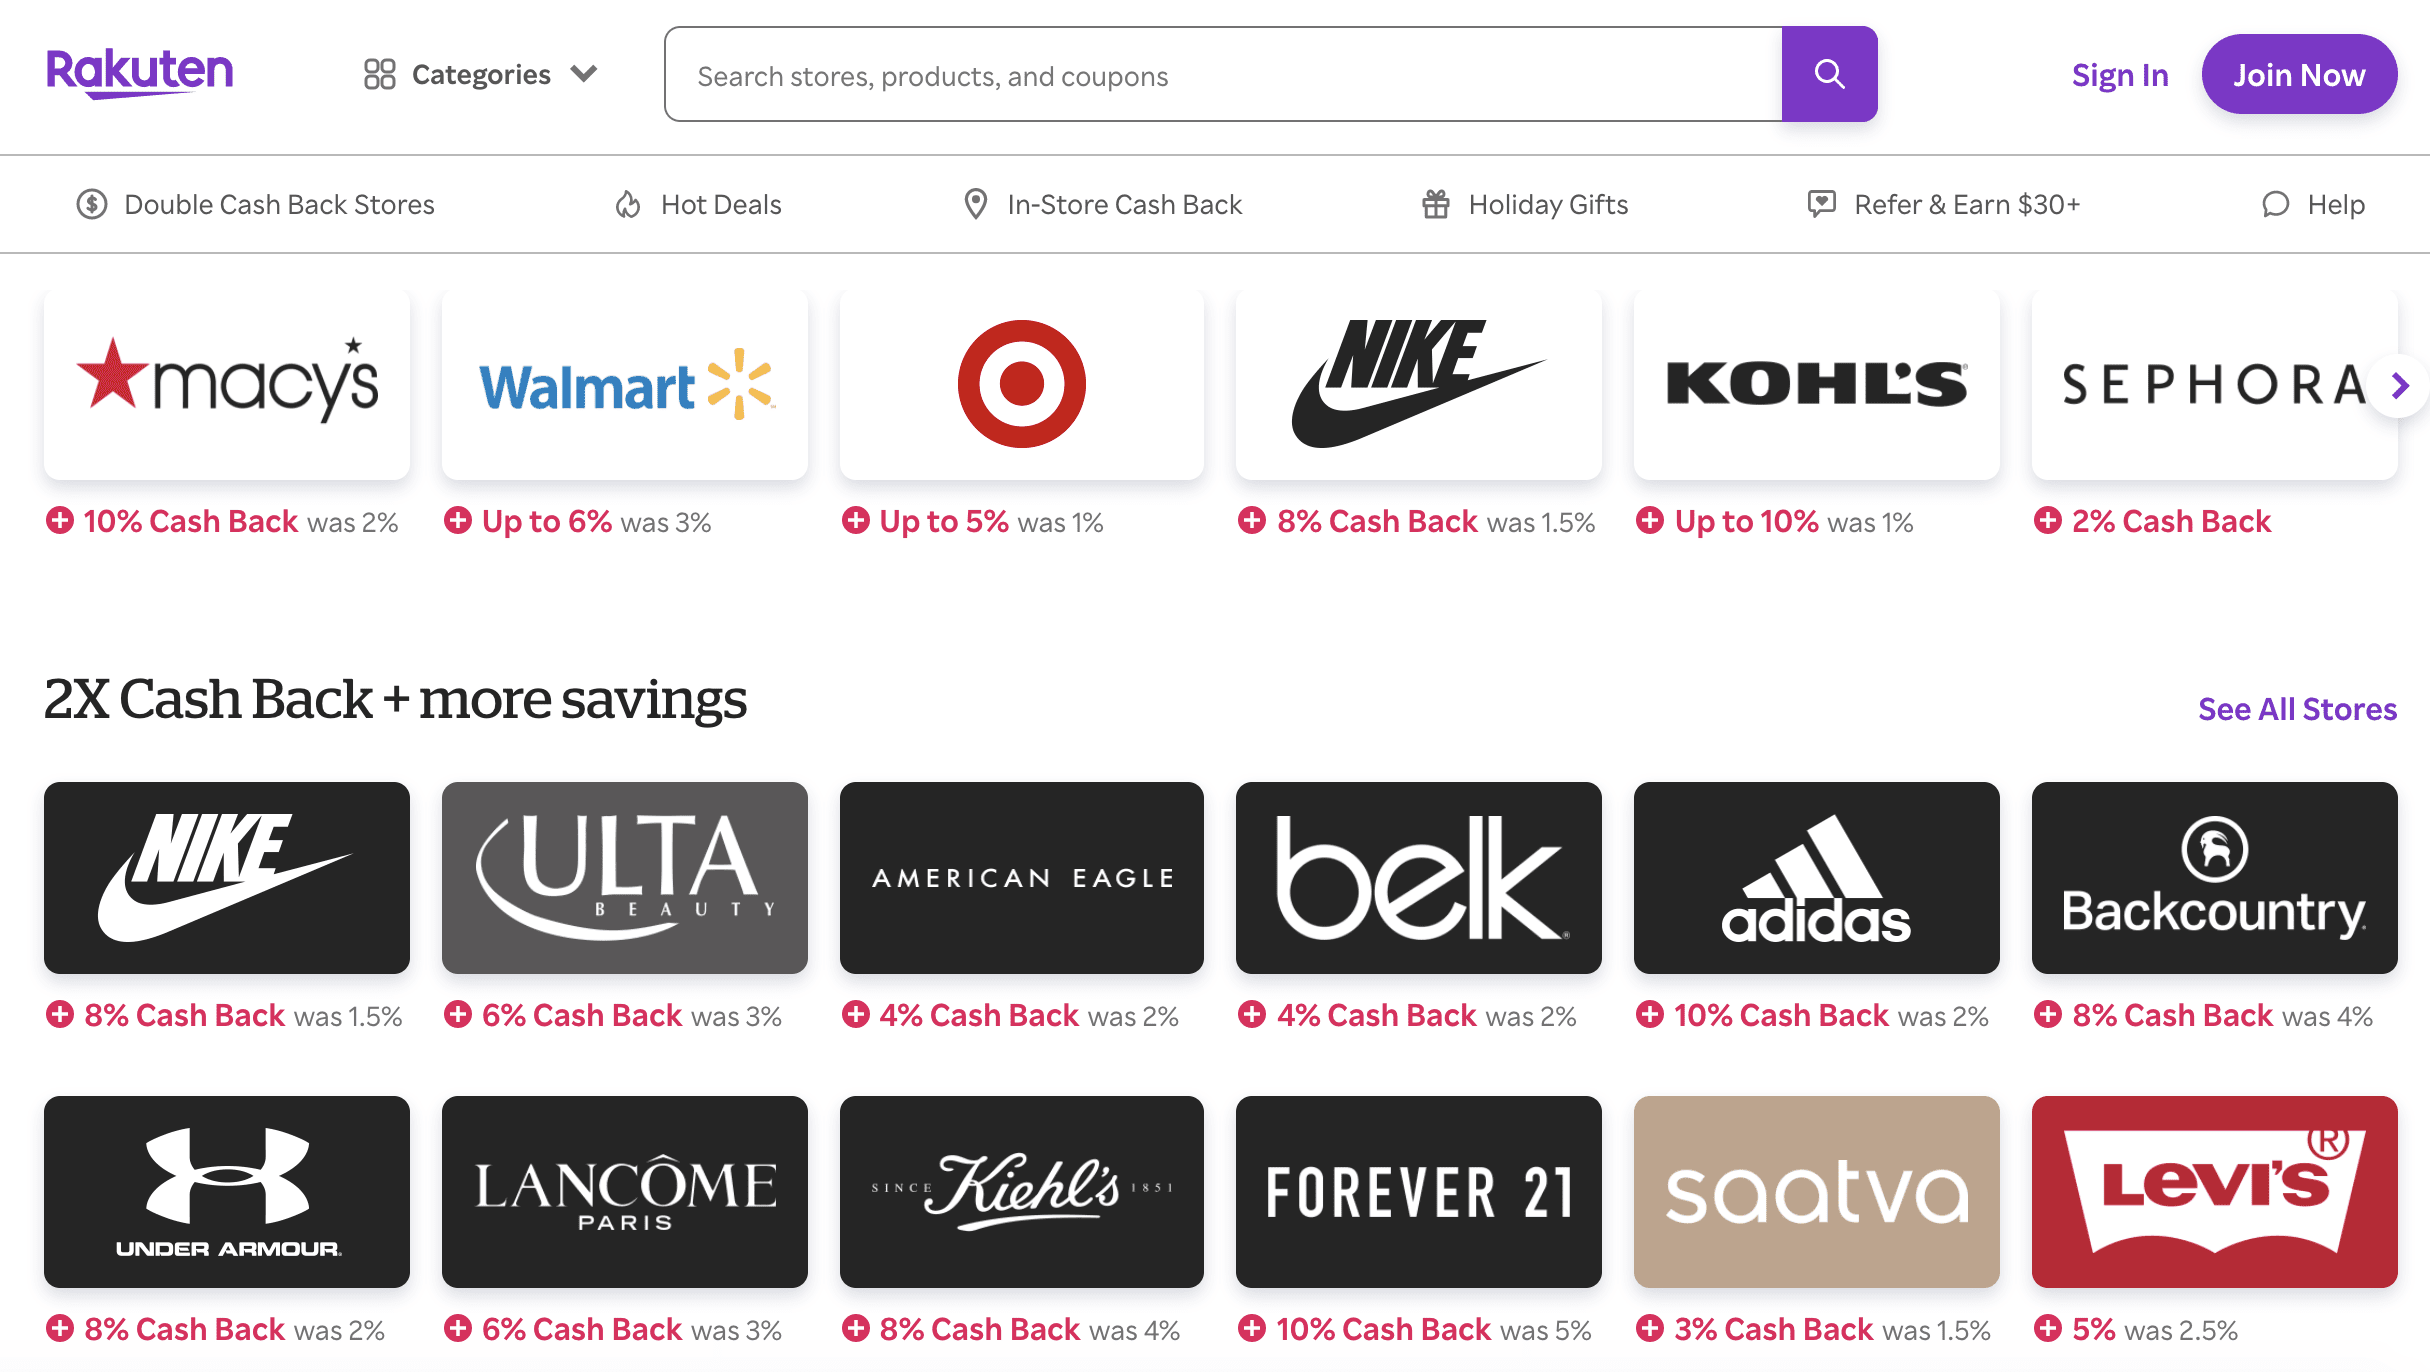This screenshot has height=1372, width=2430.
Task: Open Double Cash Back Stores menu item
Action: pyautogui.click(x=279, y=204)
